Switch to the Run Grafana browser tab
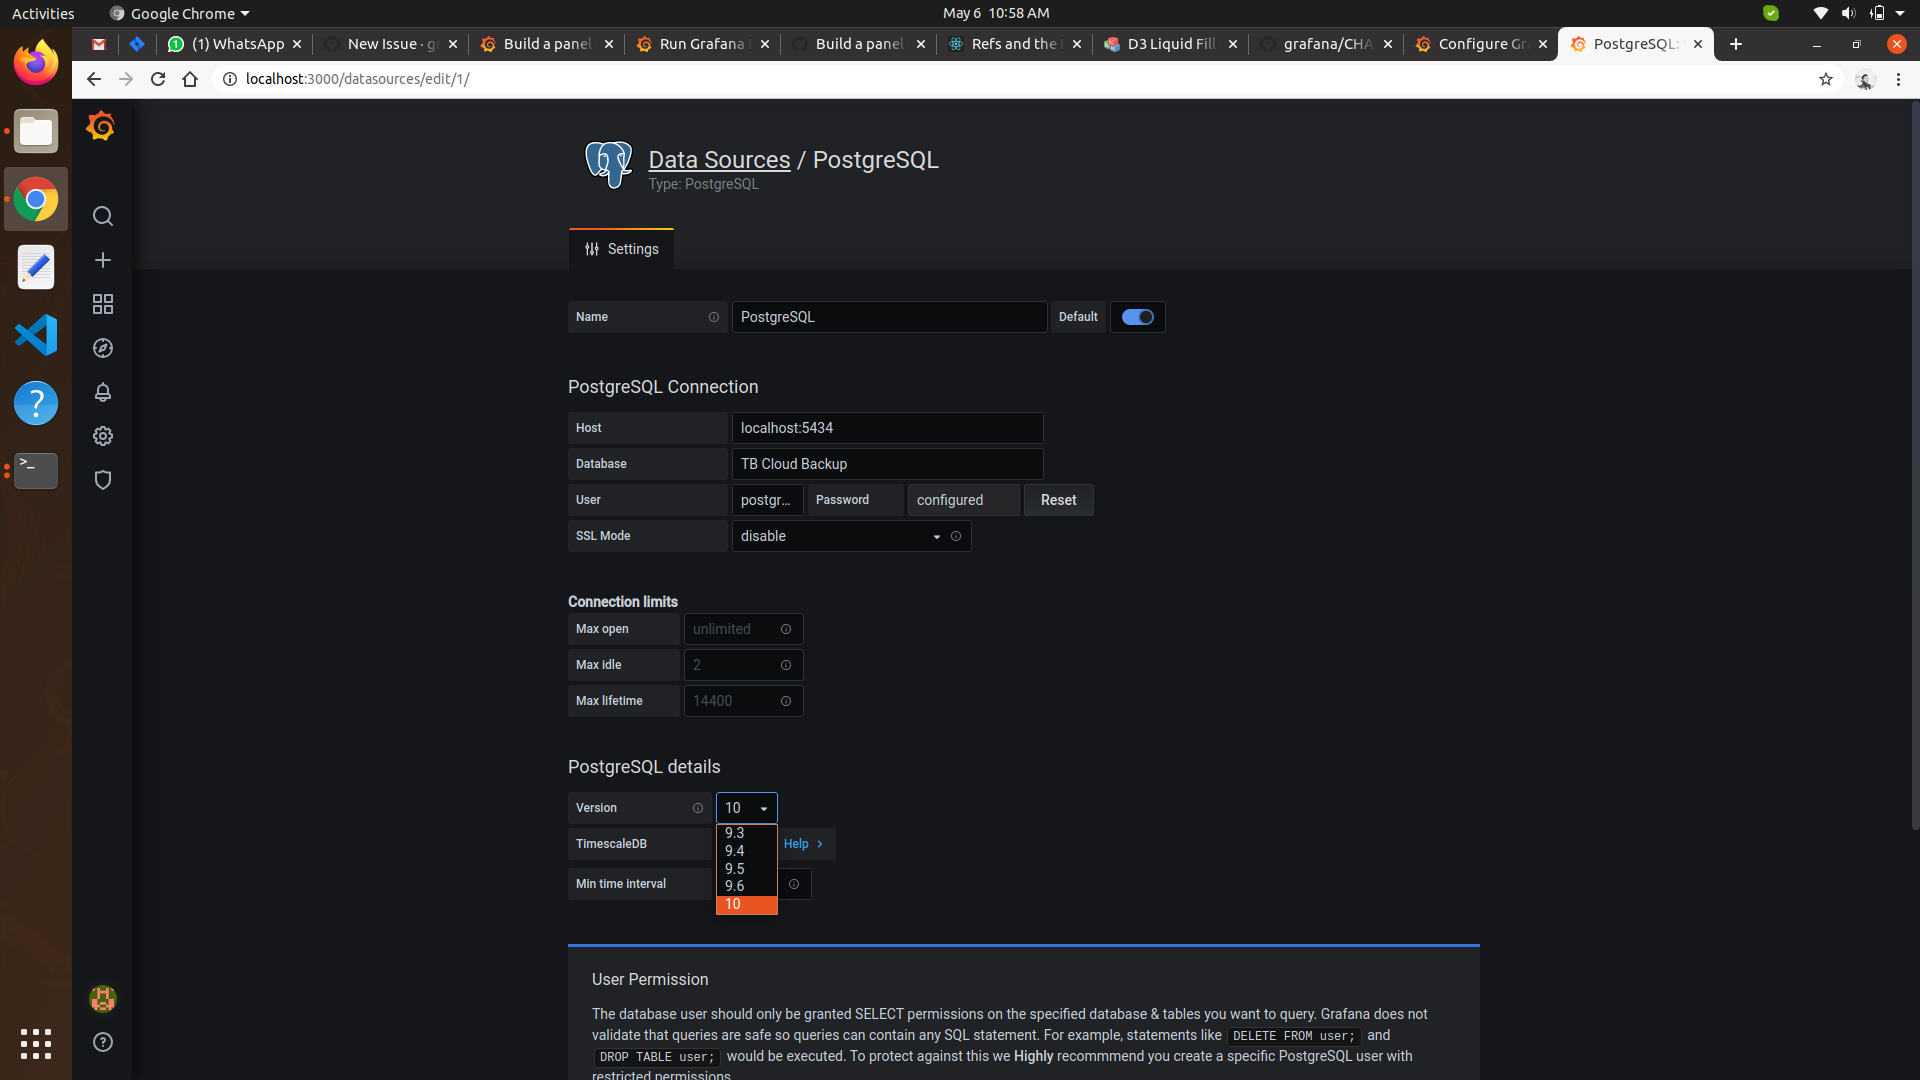 pyautogui.click(x=704, y=44)
